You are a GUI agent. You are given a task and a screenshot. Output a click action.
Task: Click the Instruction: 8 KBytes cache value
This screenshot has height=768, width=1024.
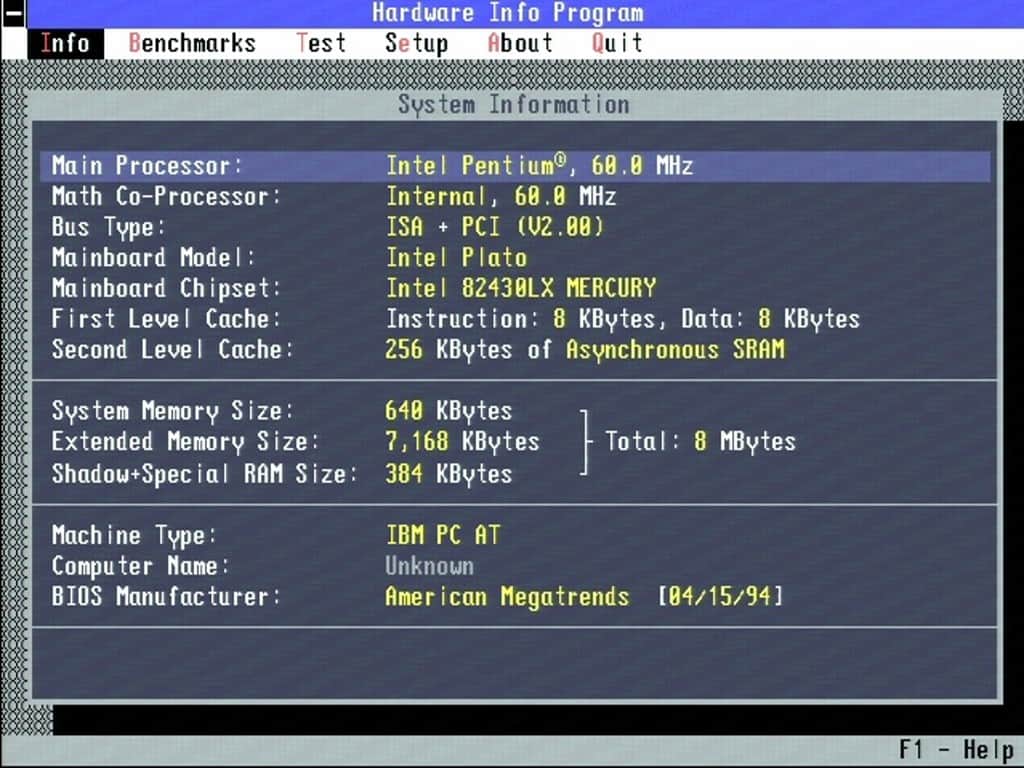520,319
